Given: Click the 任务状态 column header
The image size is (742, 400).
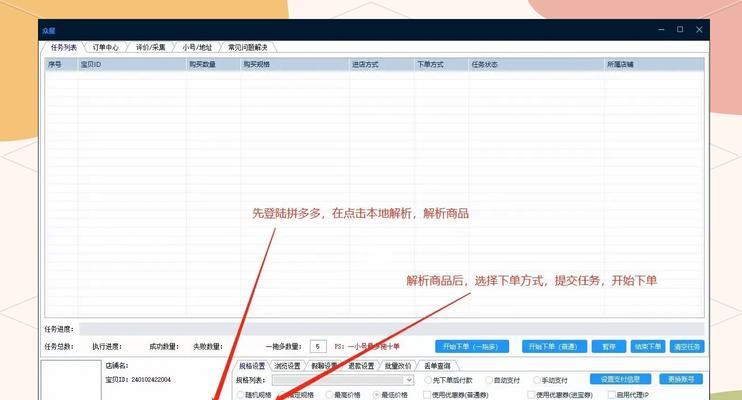Looking at the screenshot, I should click(537, 64).
